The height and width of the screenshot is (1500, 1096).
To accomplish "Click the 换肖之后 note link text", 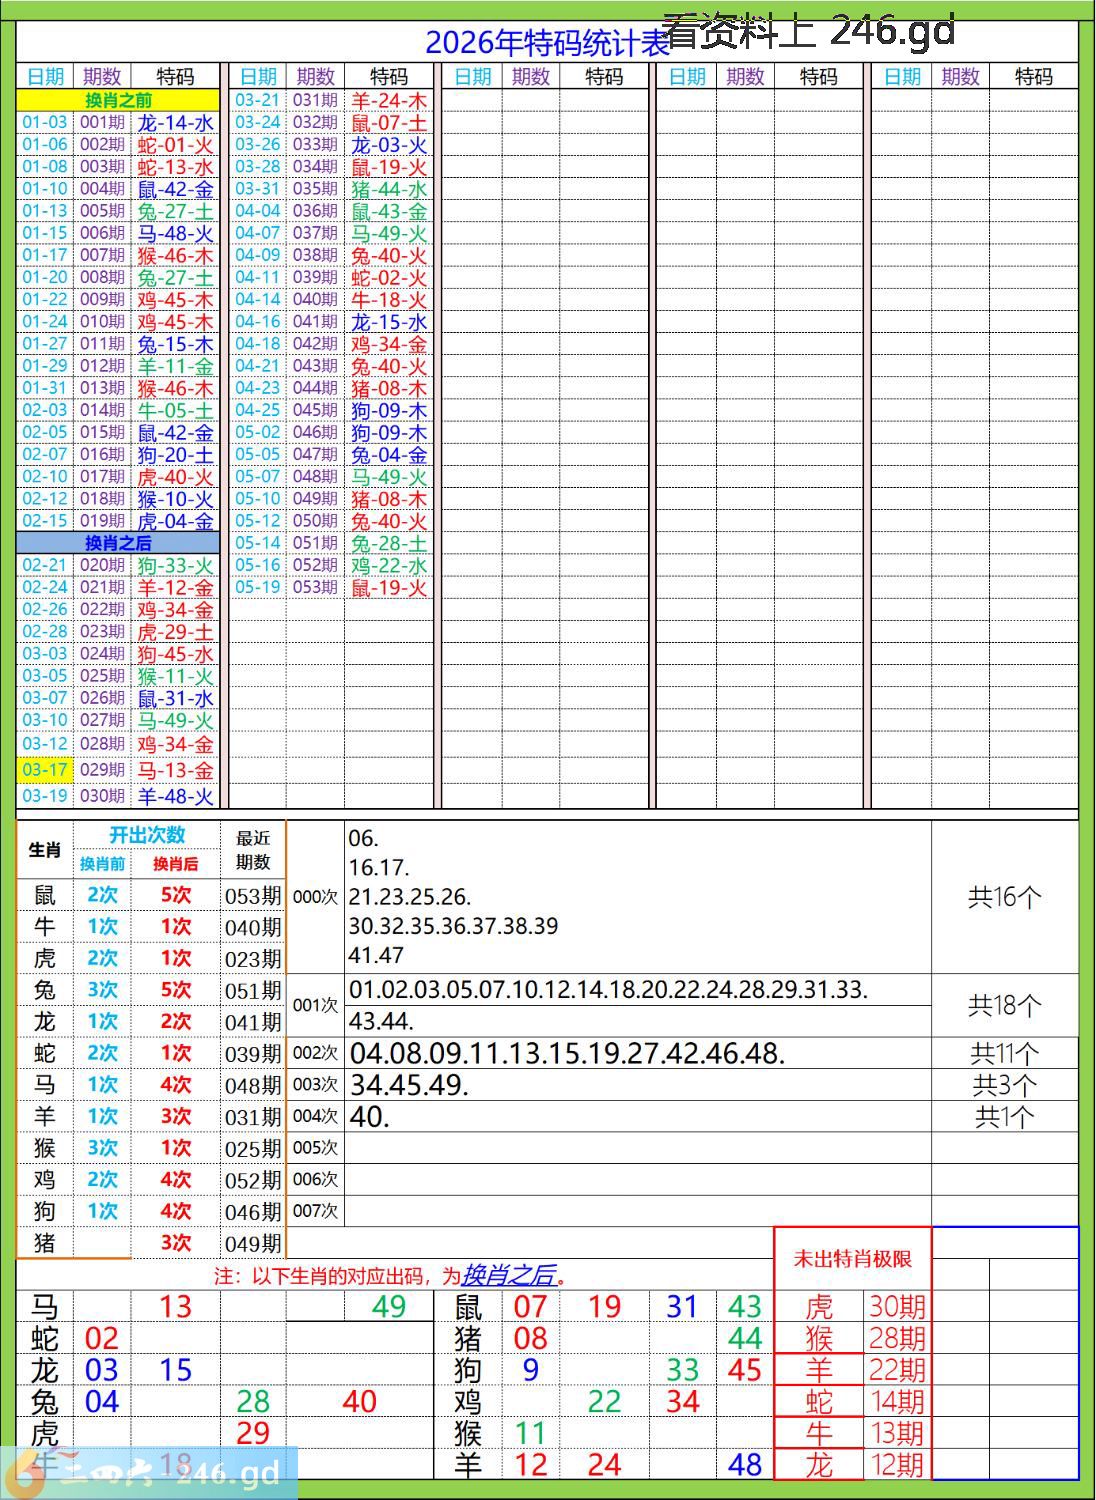I will [x=509, y=1275].
